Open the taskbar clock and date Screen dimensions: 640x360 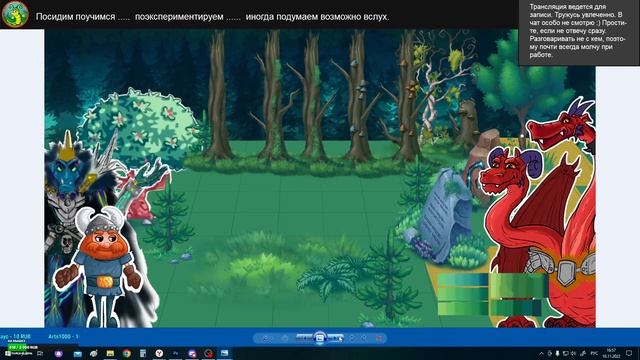[611, 353]
